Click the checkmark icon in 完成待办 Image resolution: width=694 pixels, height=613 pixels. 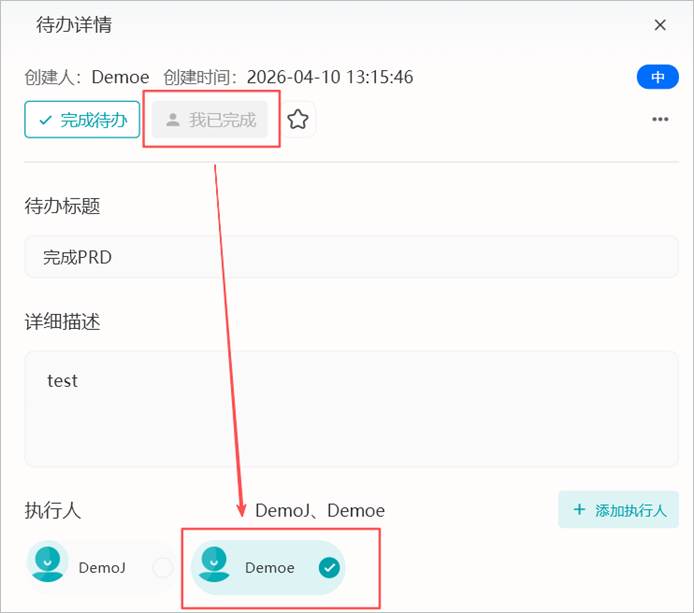[46, 120]
